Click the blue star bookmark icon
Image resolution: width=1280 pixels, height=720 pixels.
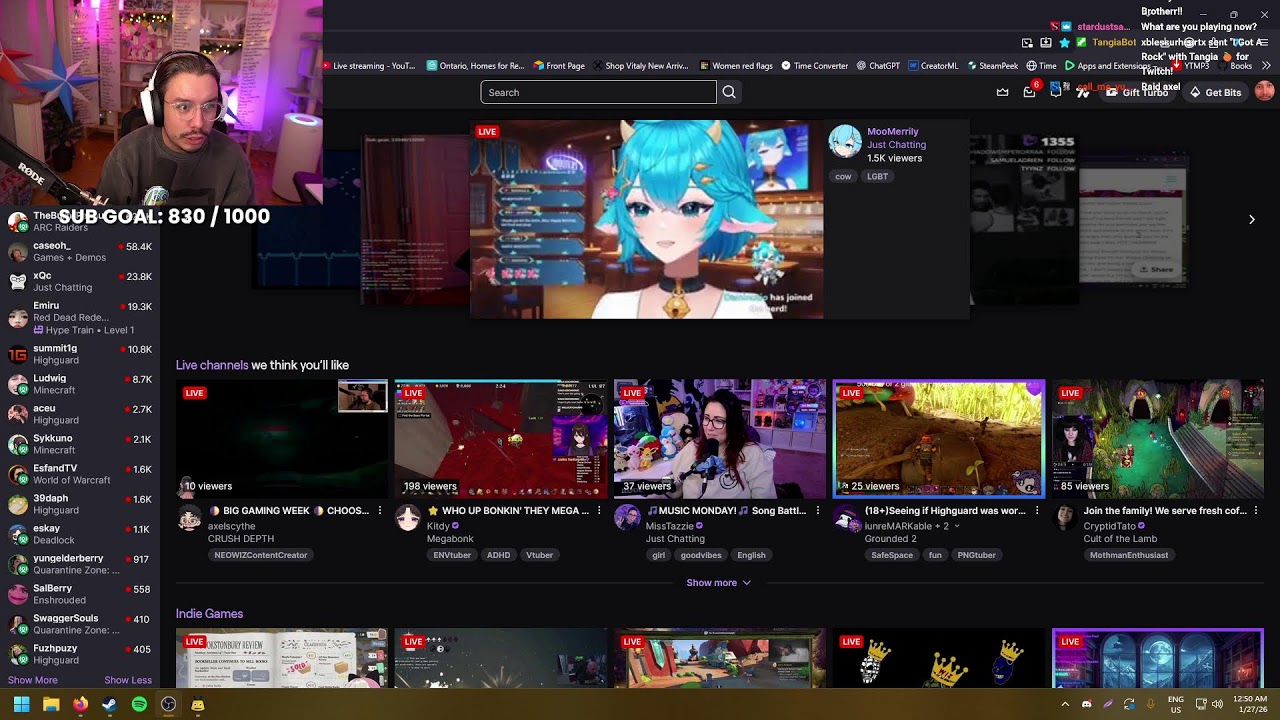coord(1064,43)
